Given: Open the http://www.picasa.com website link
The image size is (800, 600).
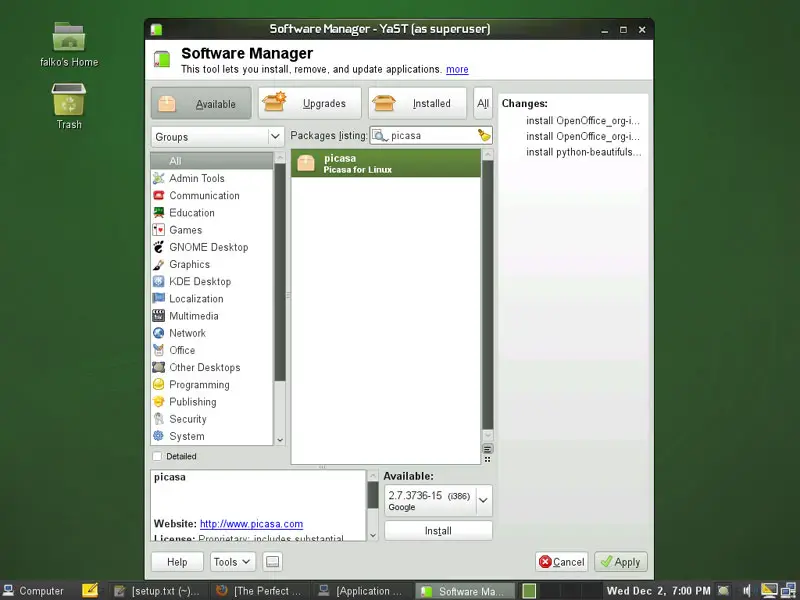Looking at the screenshot, I should click(x=252, y=524).
